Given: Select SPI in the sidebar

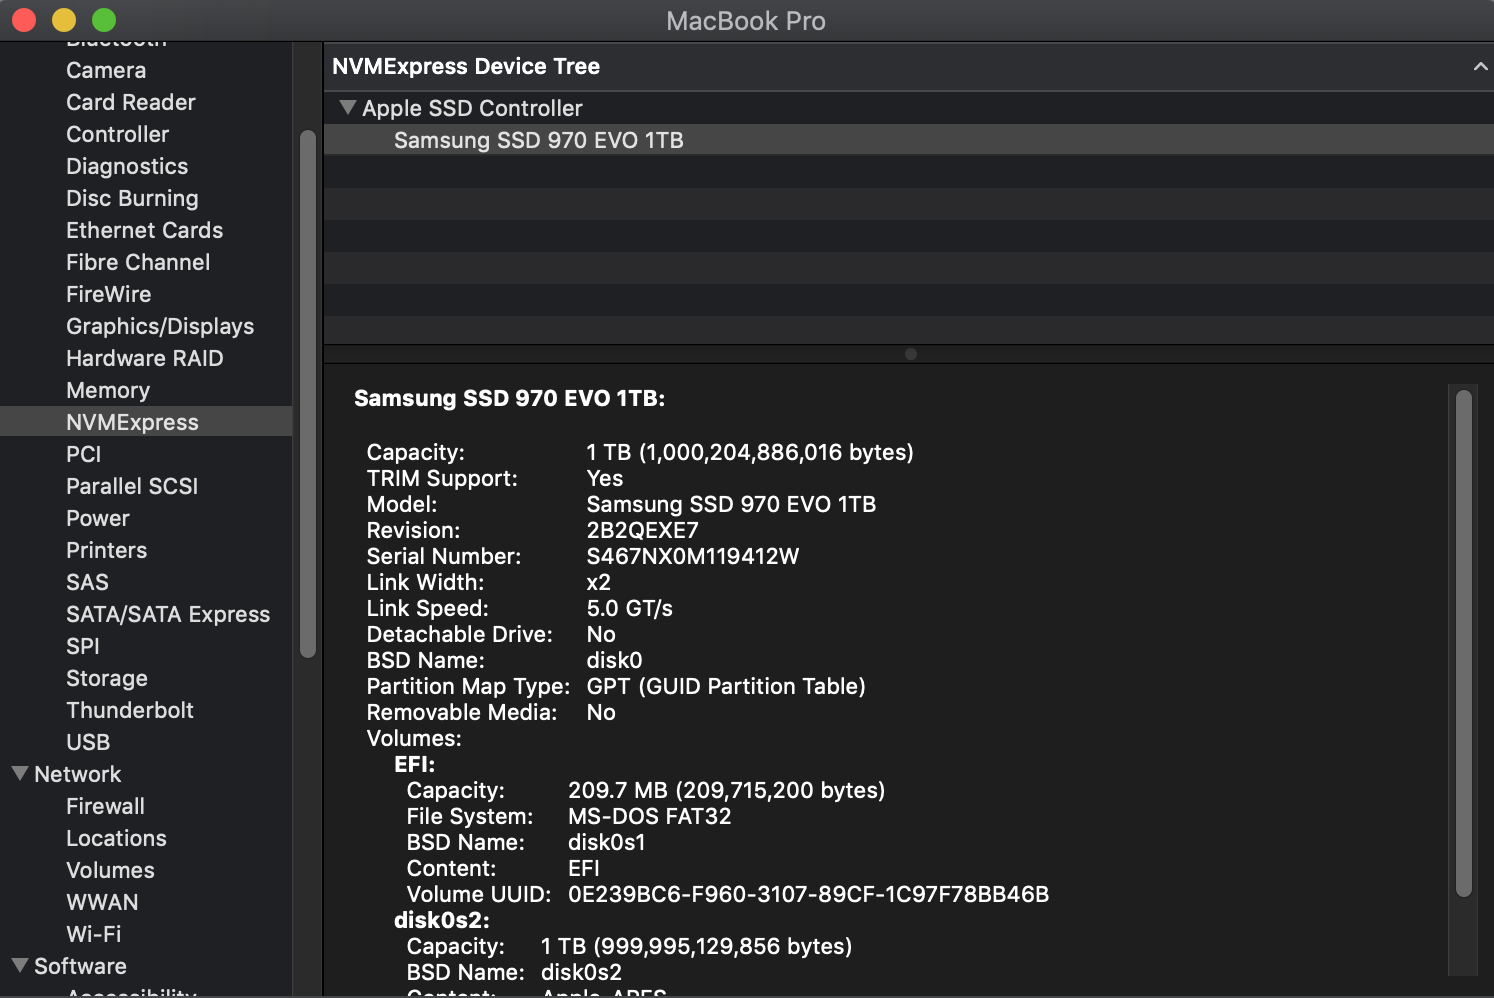Looking at the screenshot, I should 82,646.
